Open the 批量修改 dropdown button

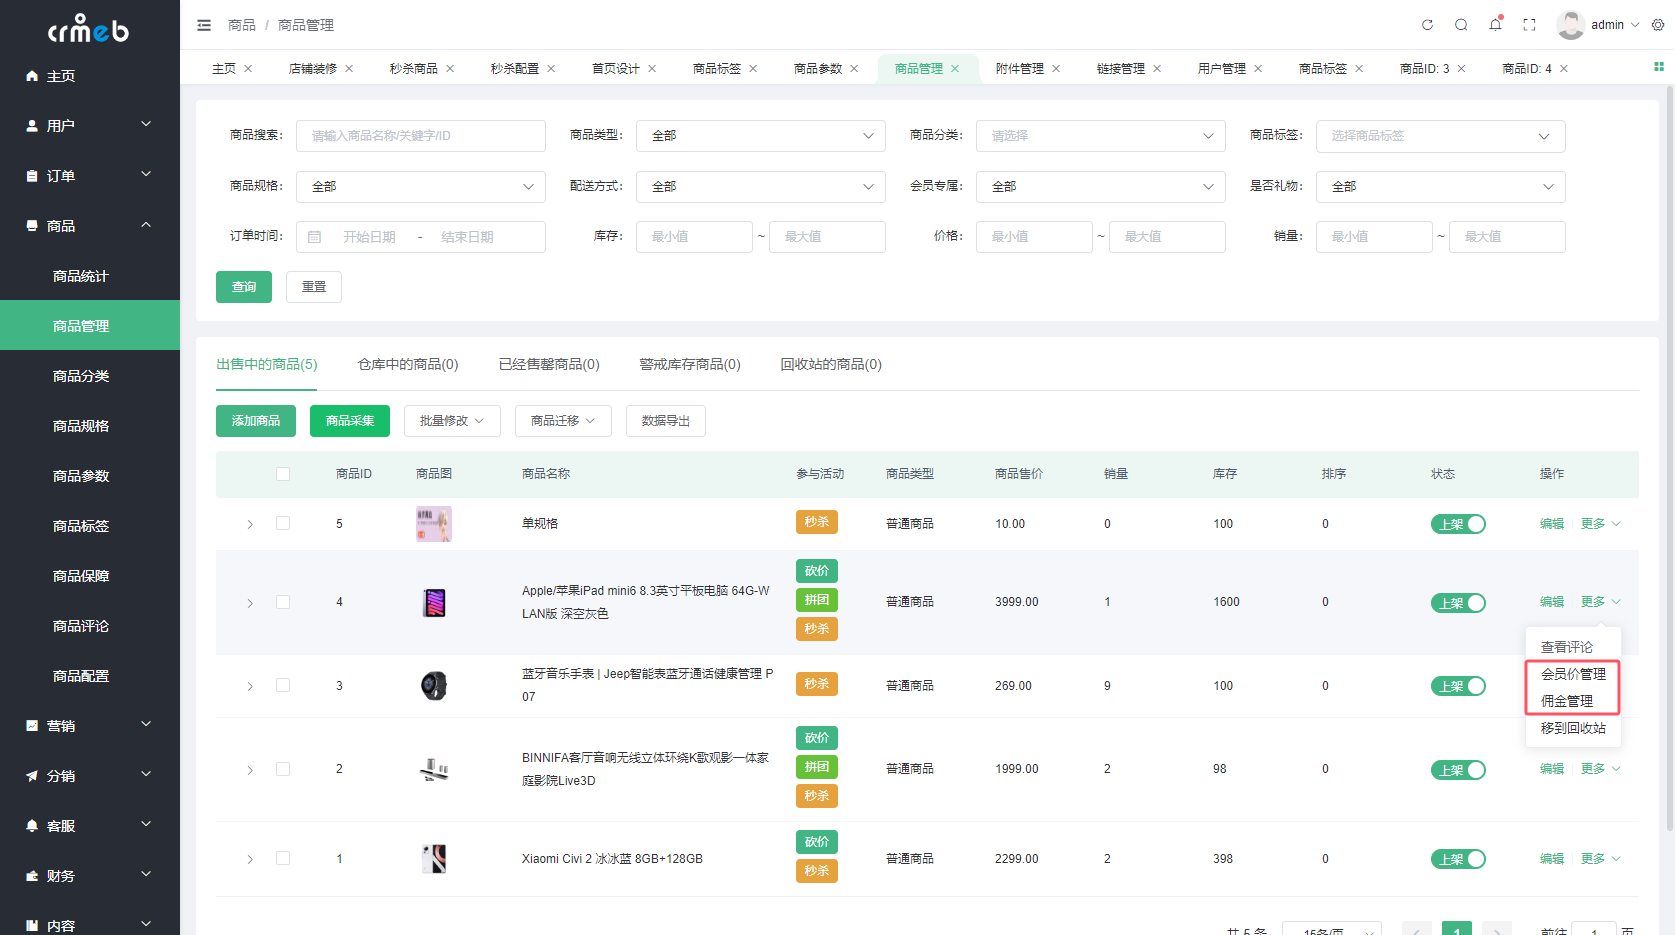tap(452, 421)
